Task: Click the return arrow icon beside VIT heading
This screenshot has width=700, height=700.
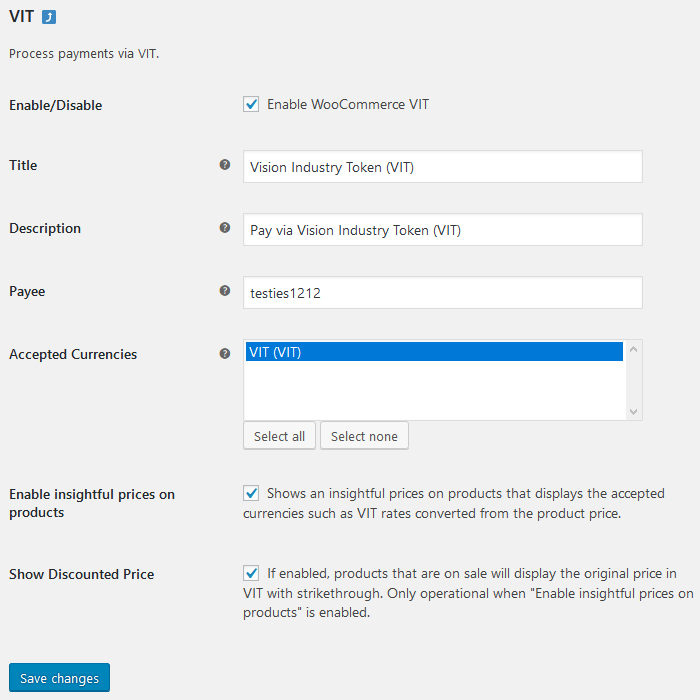Action: (x=49, y=17)
